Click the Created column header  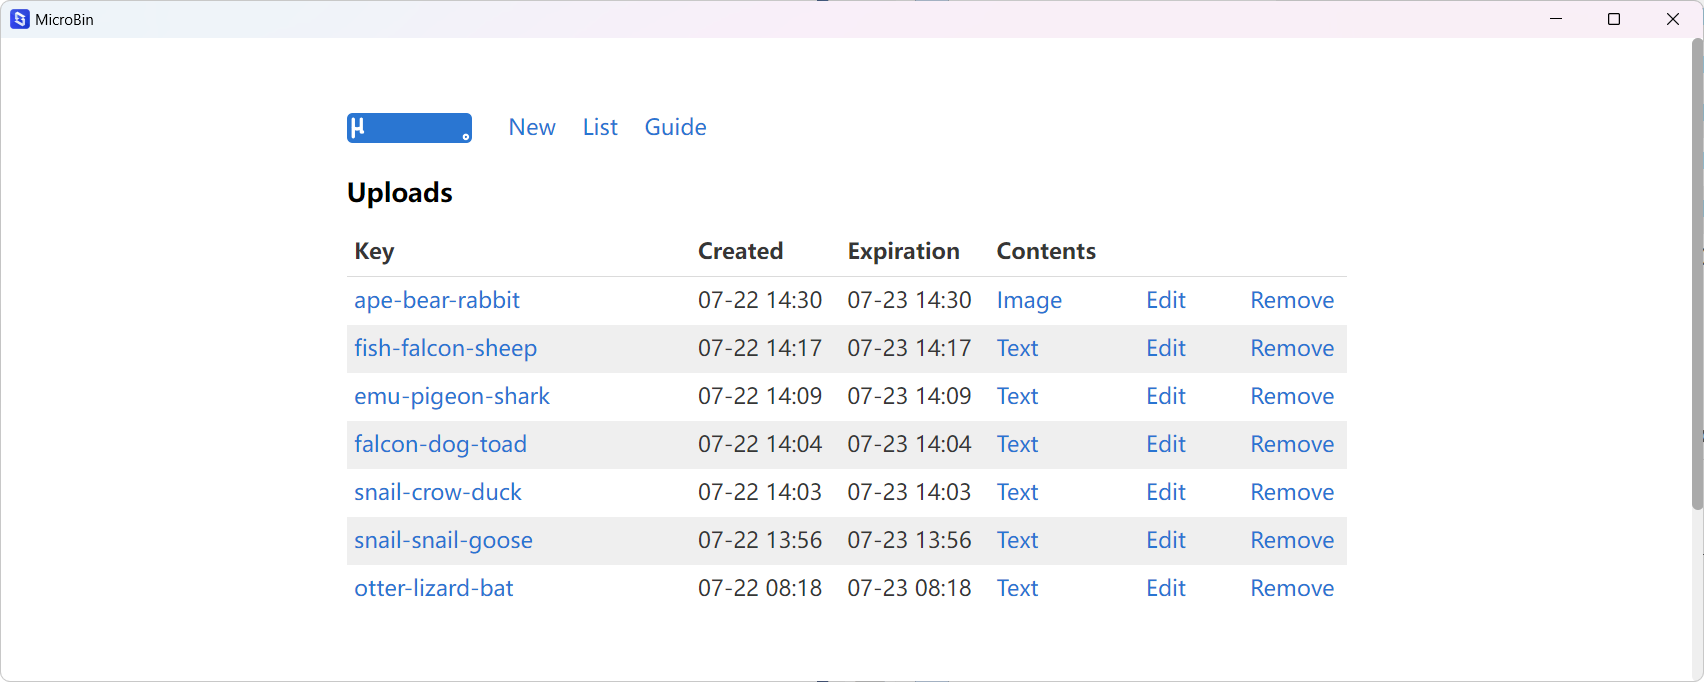coord(740,251)
